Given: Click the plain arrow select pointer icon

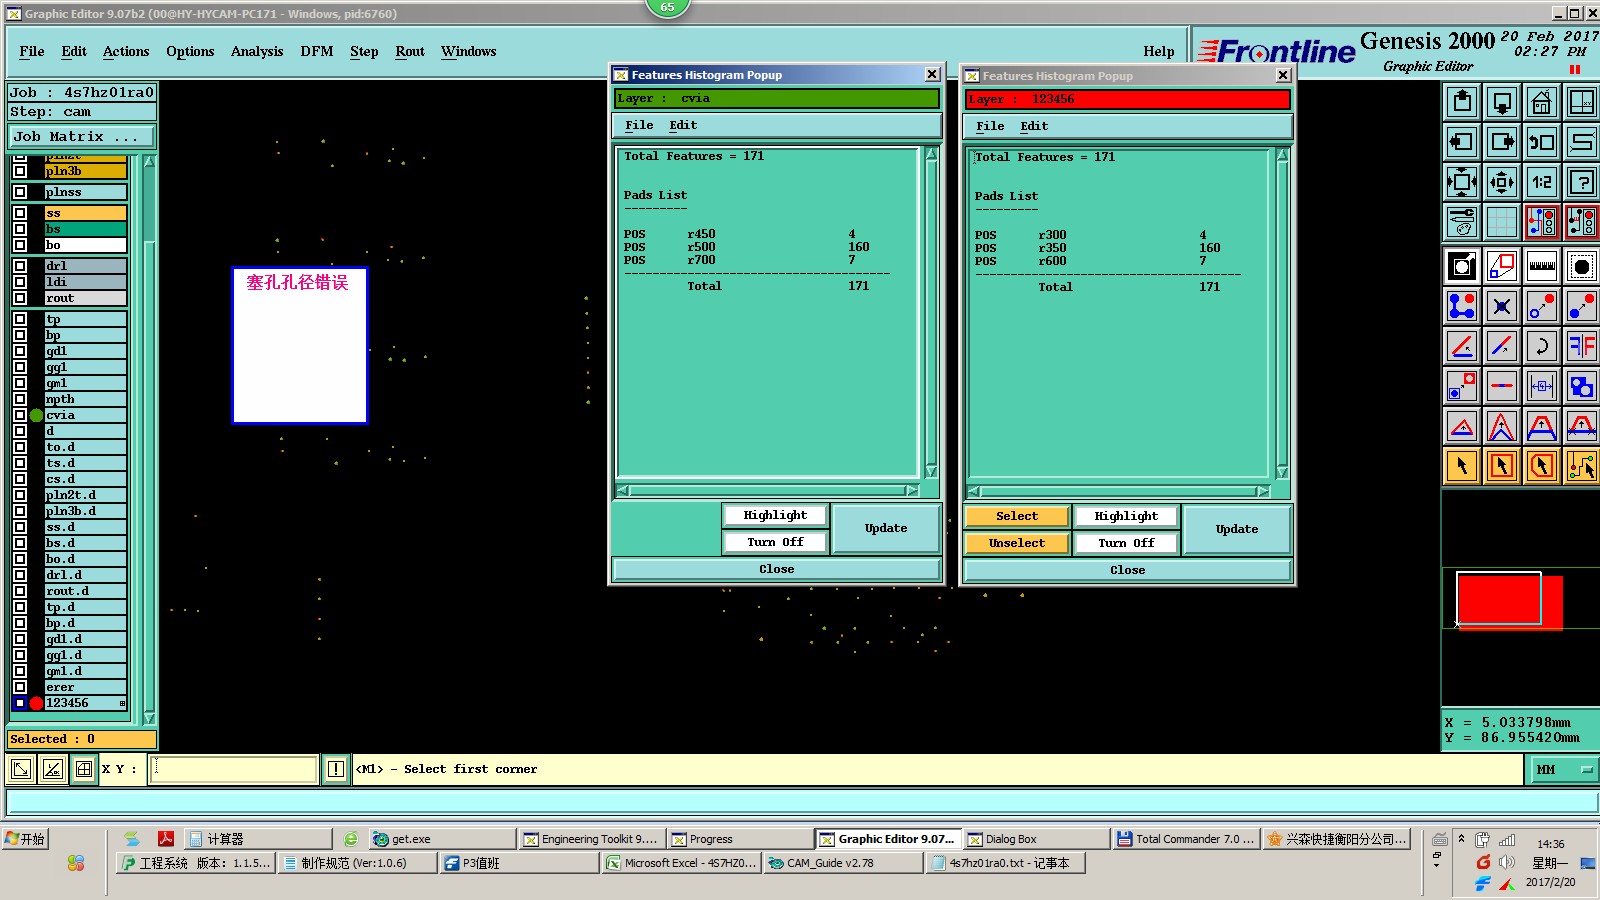Looking at the screenshot, I should click(x=1462, y=466).
